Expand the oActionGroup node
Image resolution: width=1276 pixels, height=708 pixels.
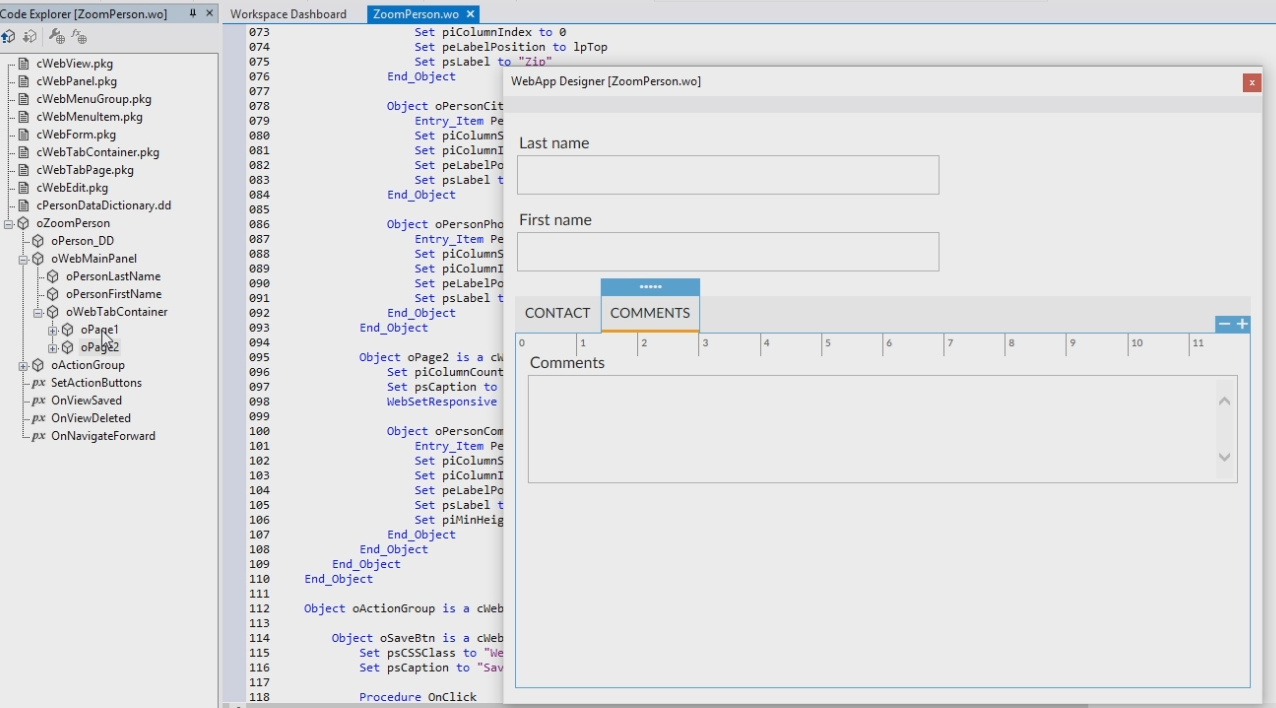23,366
